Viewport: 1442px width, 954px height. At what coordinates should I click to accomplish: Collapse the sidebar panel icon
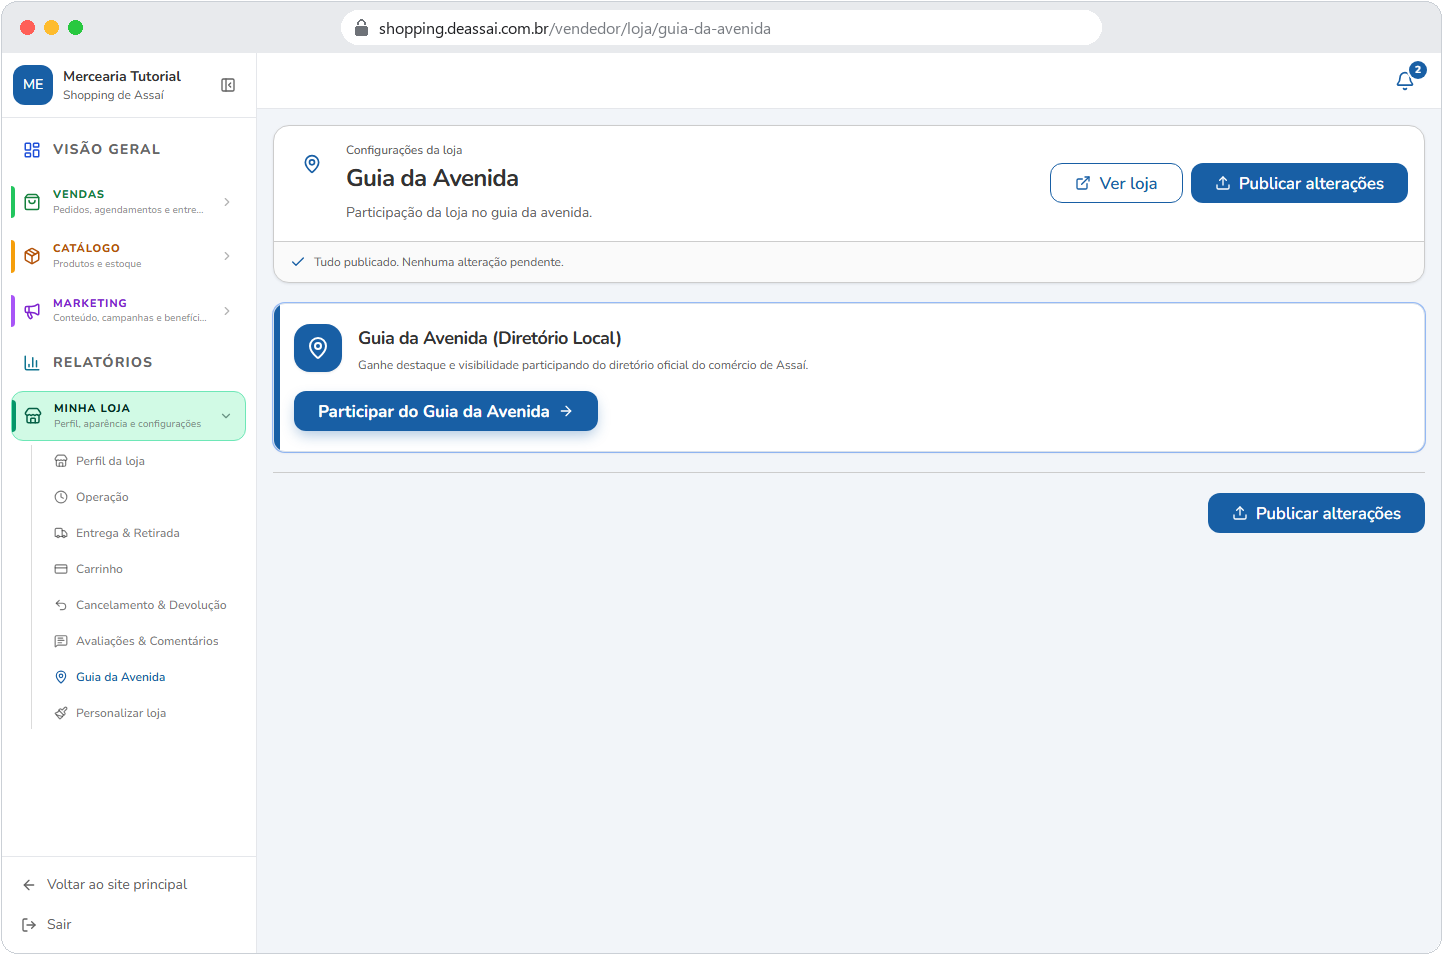tap(228, 85)
